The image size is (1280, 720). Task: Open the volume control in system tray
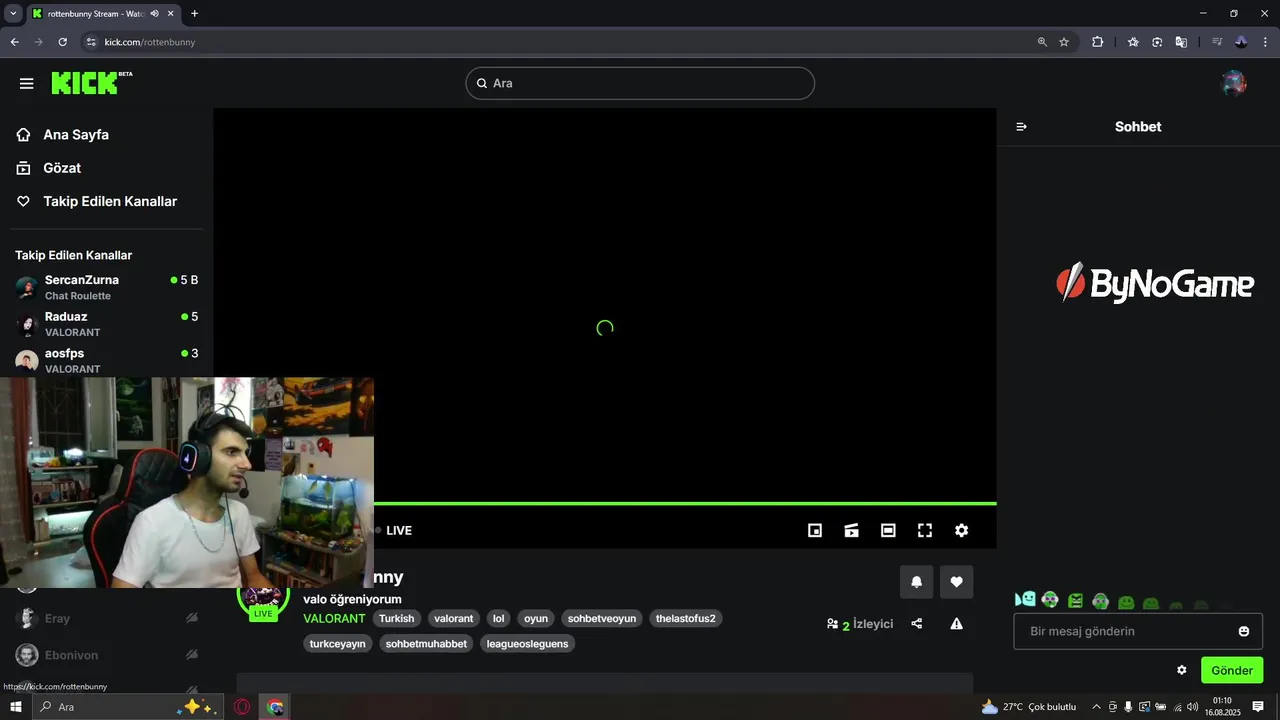tap(1192, 707)
